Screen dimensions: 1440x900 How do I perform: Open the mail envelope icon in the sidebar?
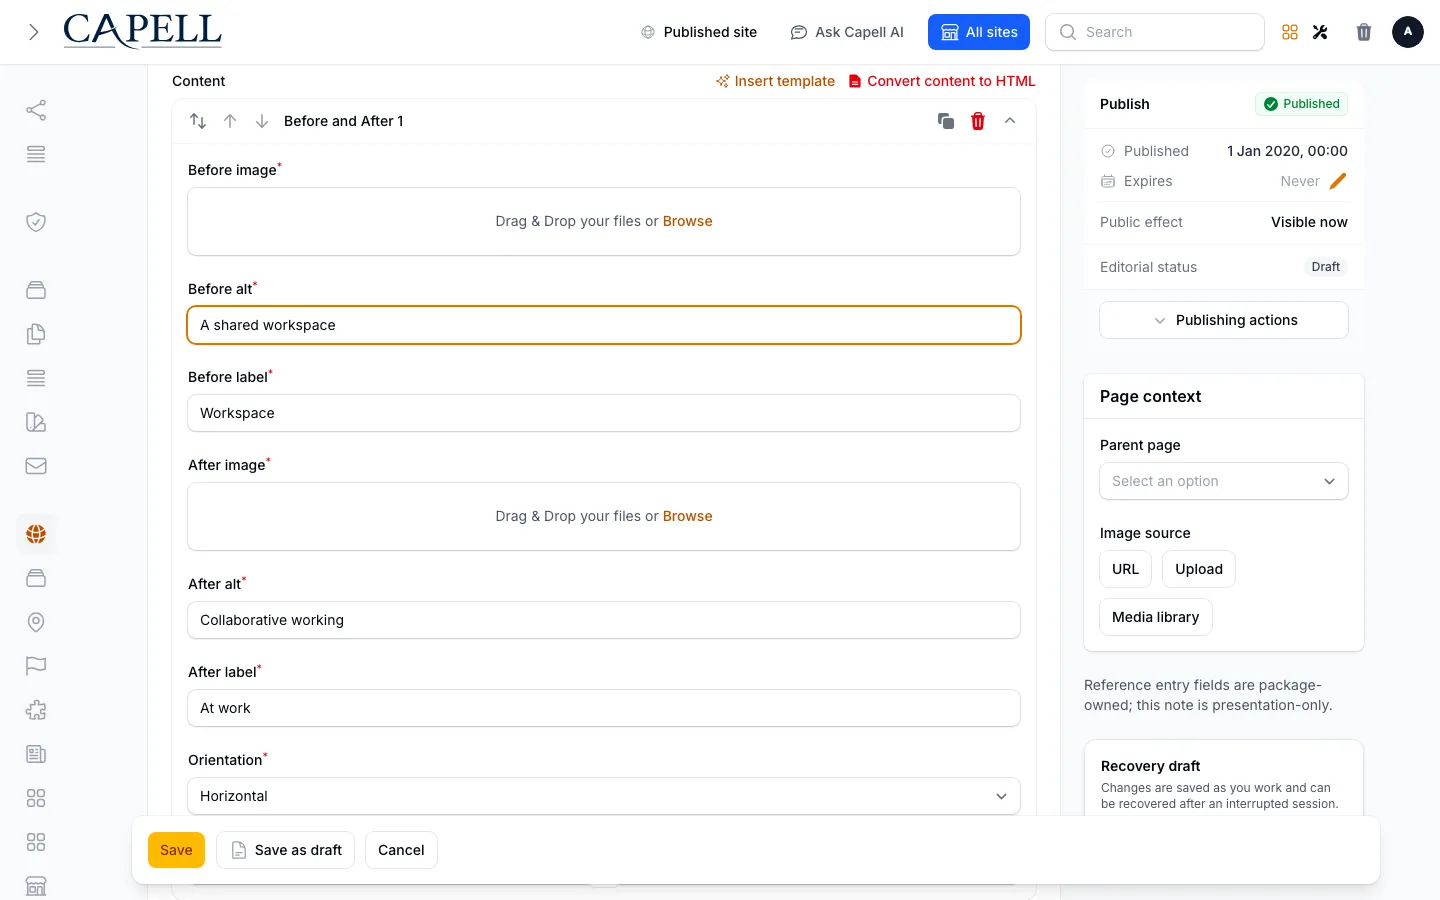tap(36, 466)
